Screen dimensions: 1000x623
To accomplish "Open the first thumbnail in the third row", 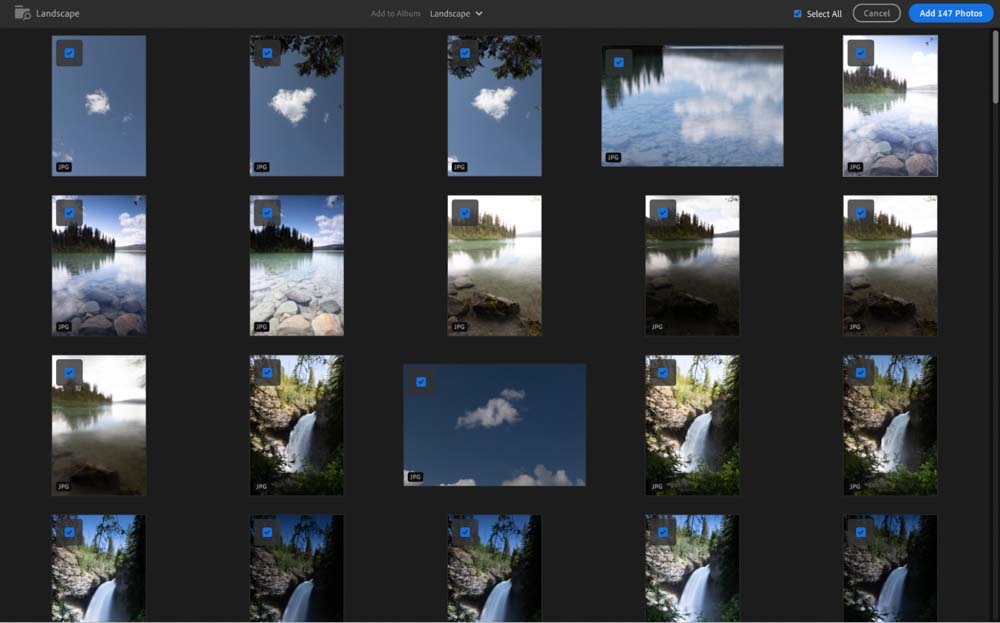I will tap(99, 425).
